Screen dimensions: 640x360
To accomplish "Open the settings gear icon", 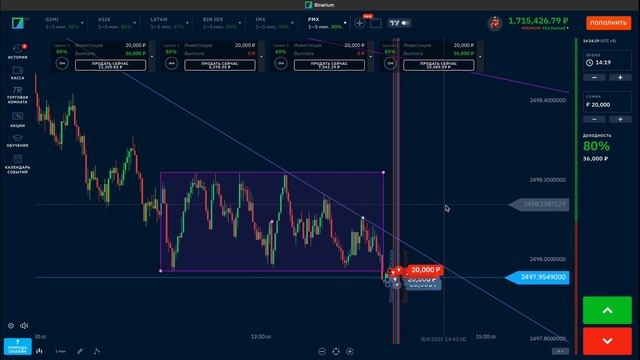I will click(11, 326).
